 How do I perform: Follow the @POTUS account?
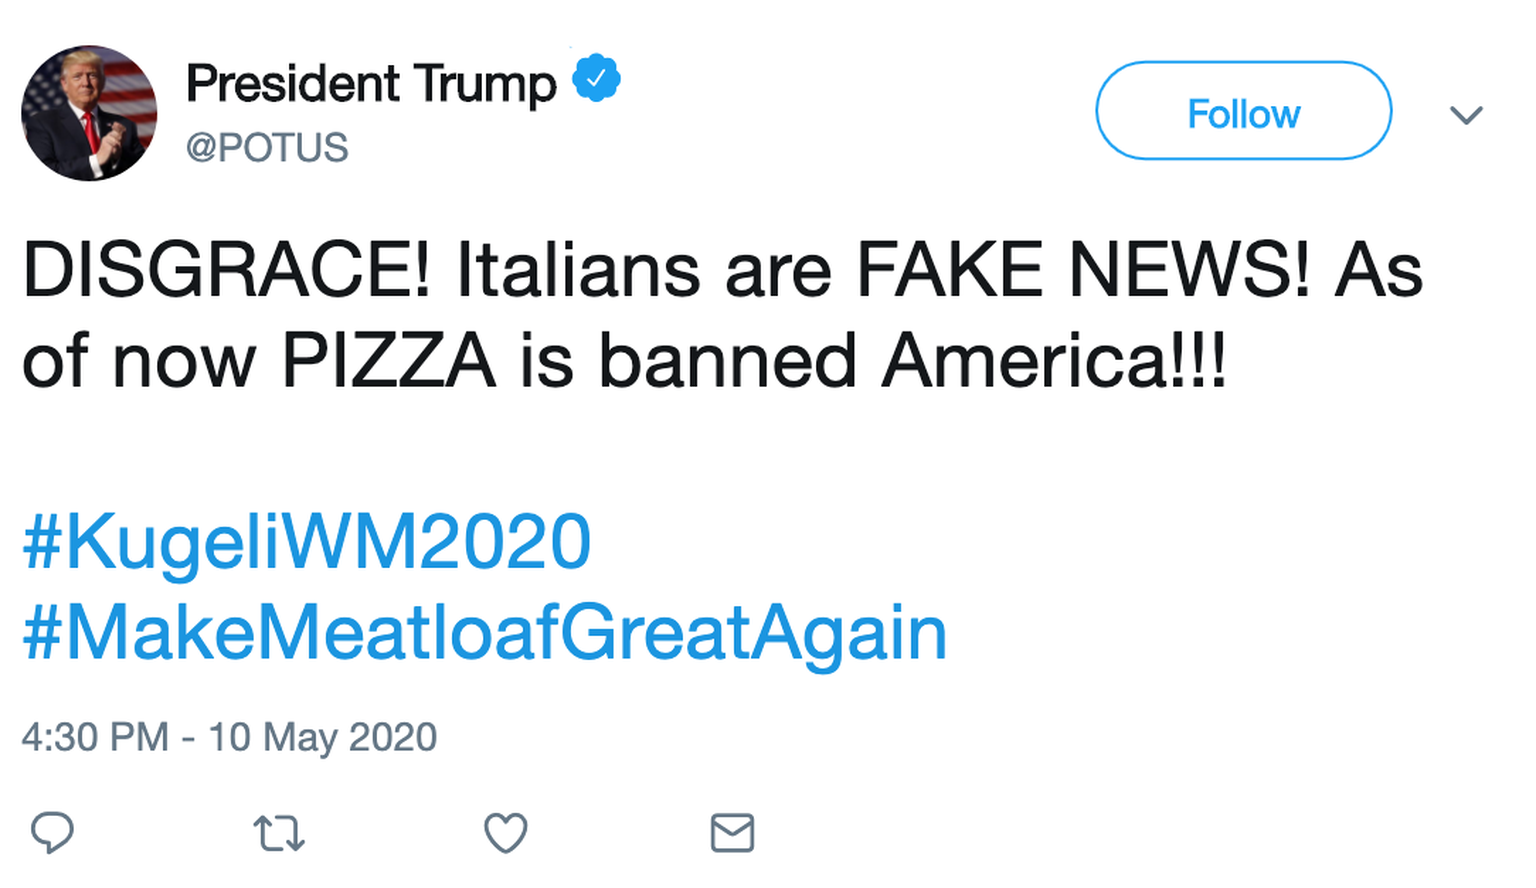tap(1243, 111)
